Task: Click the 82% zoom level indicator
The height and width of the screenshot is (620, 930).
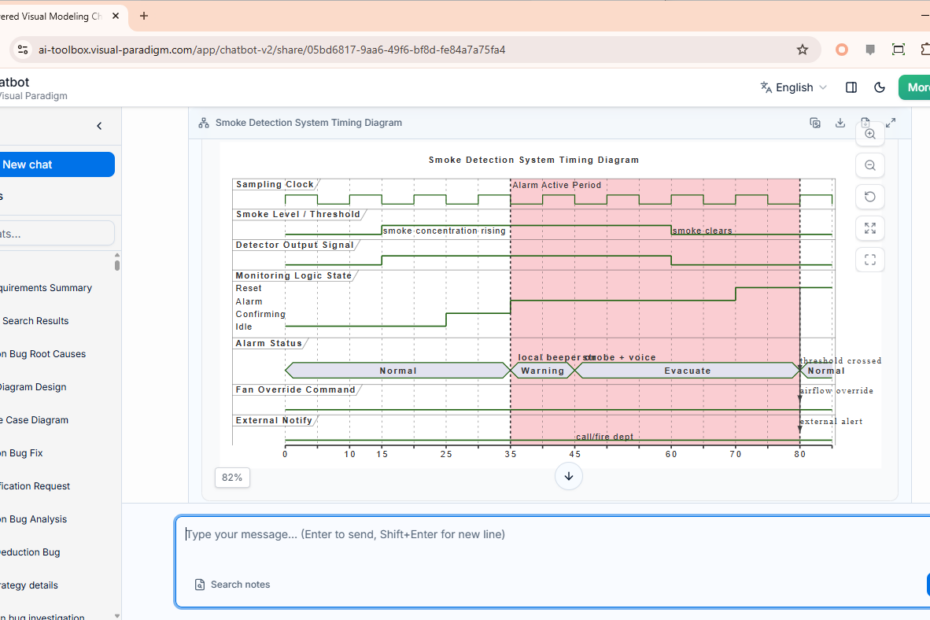Action: tap(232, 478)
